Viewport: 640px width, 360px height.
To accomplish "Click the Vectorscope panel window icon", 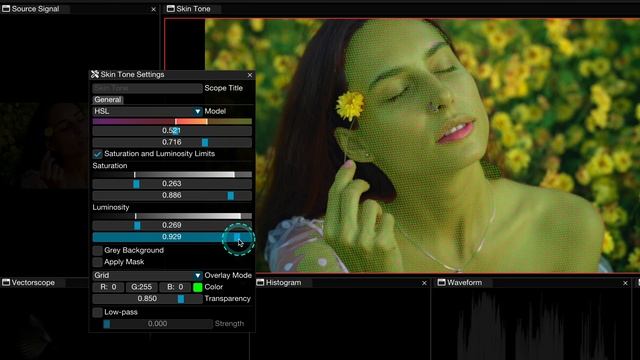I will click(6, 282).
